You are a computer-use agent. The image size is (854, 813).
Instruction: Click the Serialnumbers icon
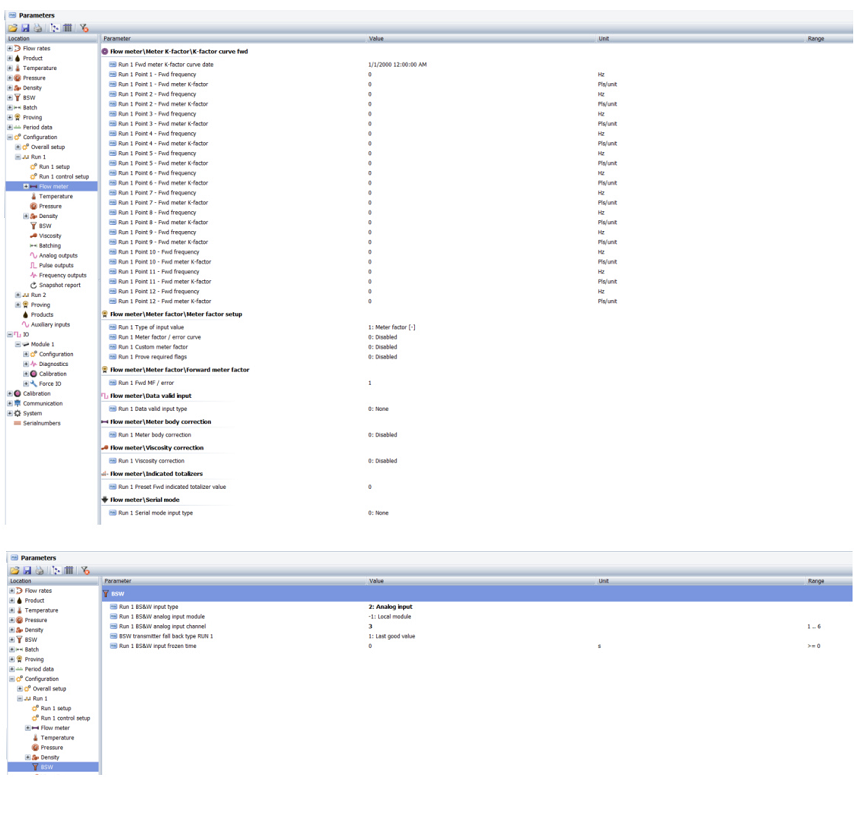pyautogui.click(x=17, y=423)
